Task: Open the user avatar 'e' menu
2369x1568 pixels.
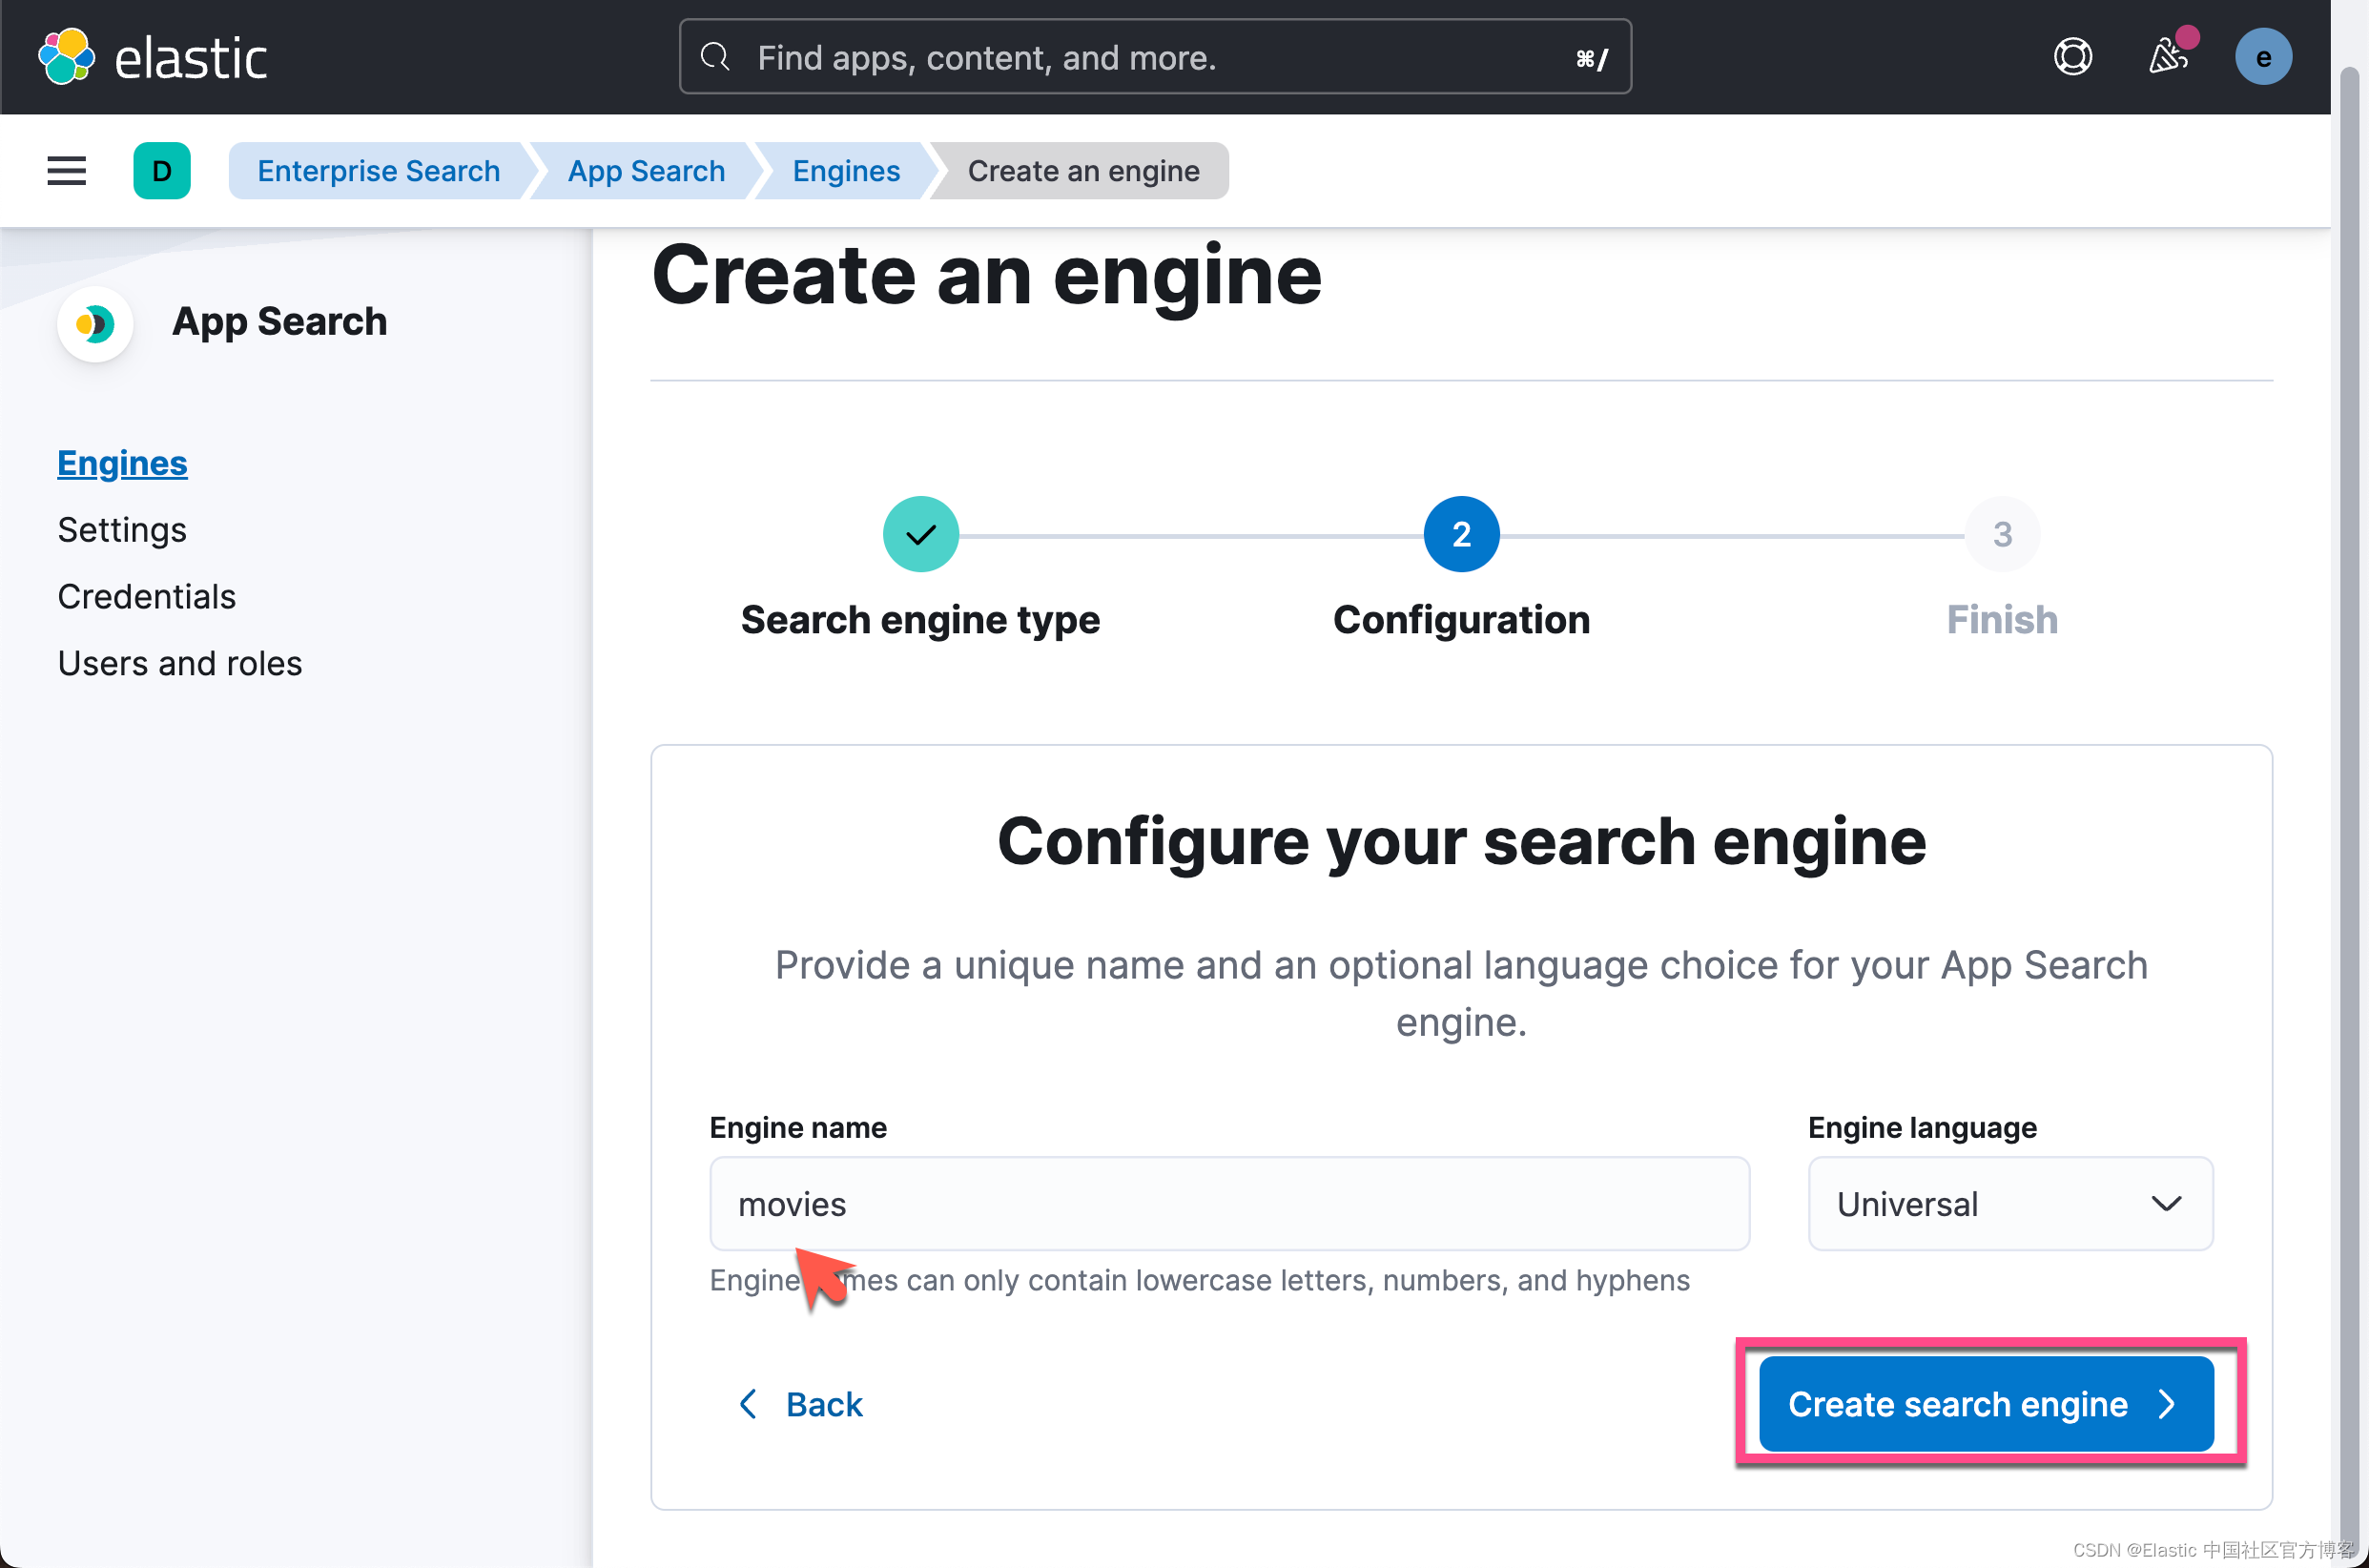Action: click(2263, 57)
